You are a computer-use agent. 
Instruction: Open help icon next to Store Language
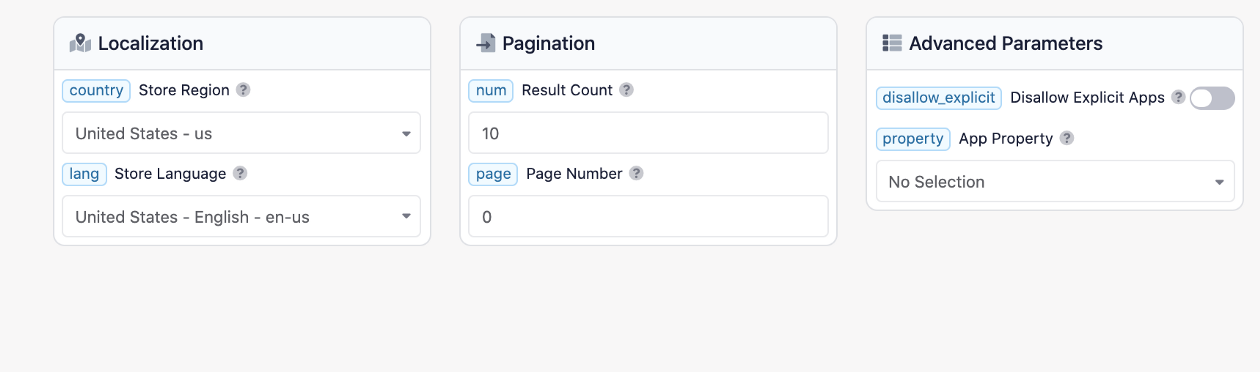240,174
